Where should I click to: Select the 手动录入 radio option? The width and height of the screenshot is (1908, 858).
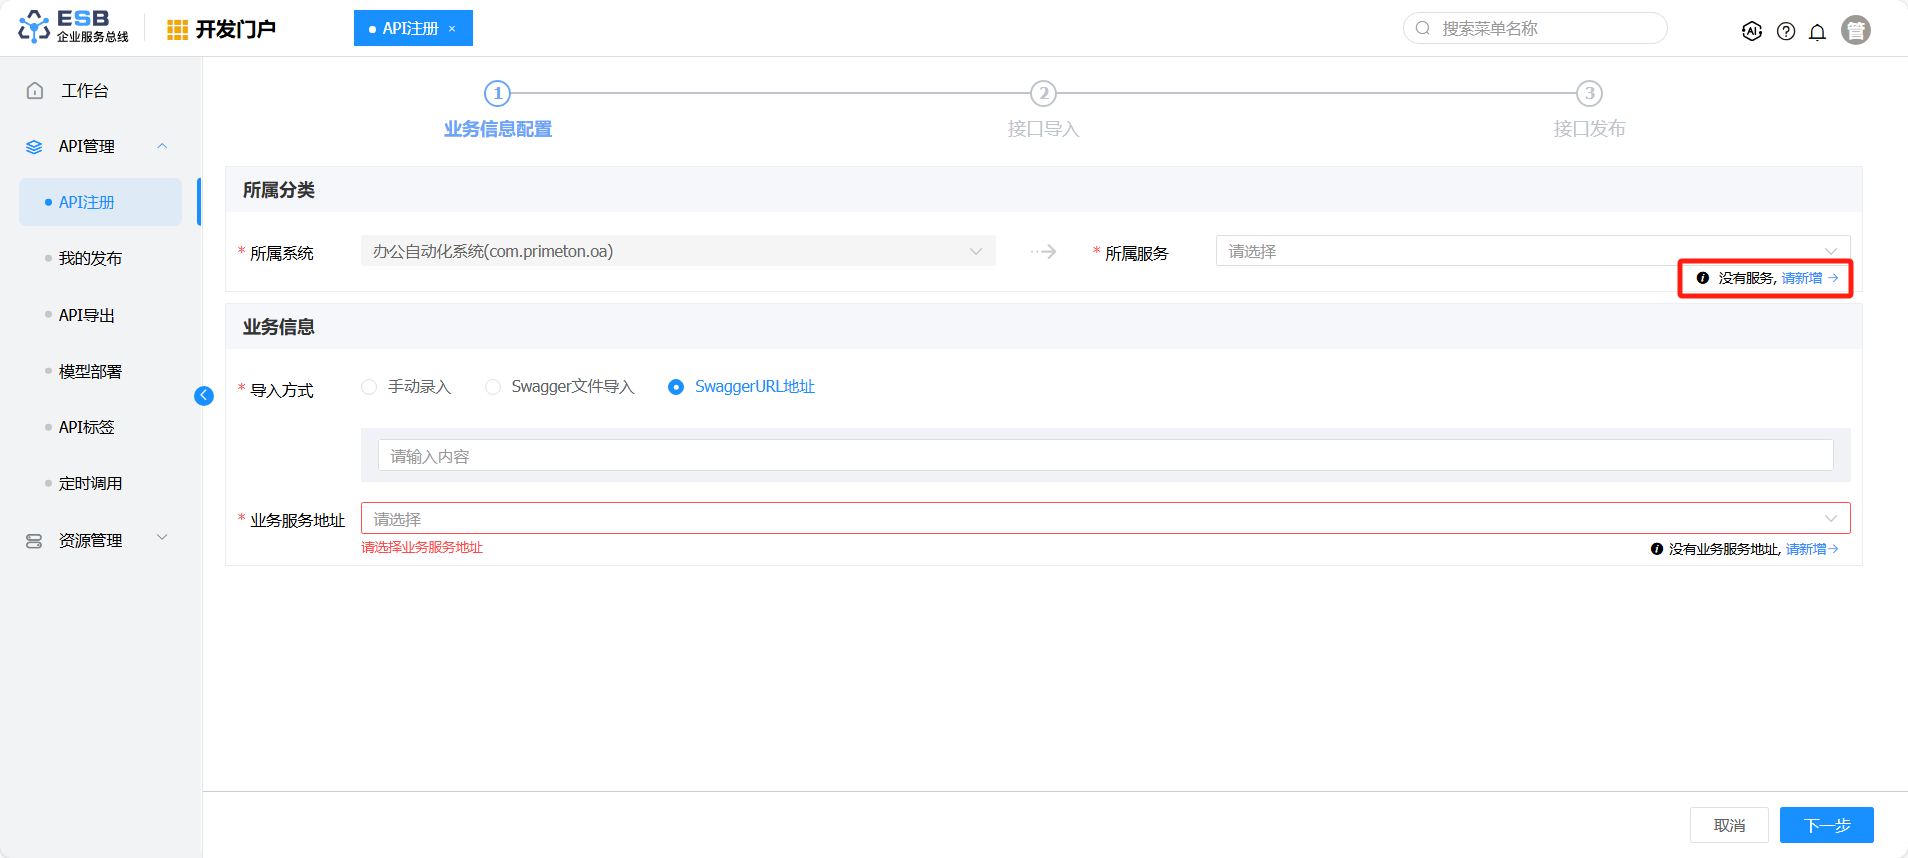click(369, 387)
